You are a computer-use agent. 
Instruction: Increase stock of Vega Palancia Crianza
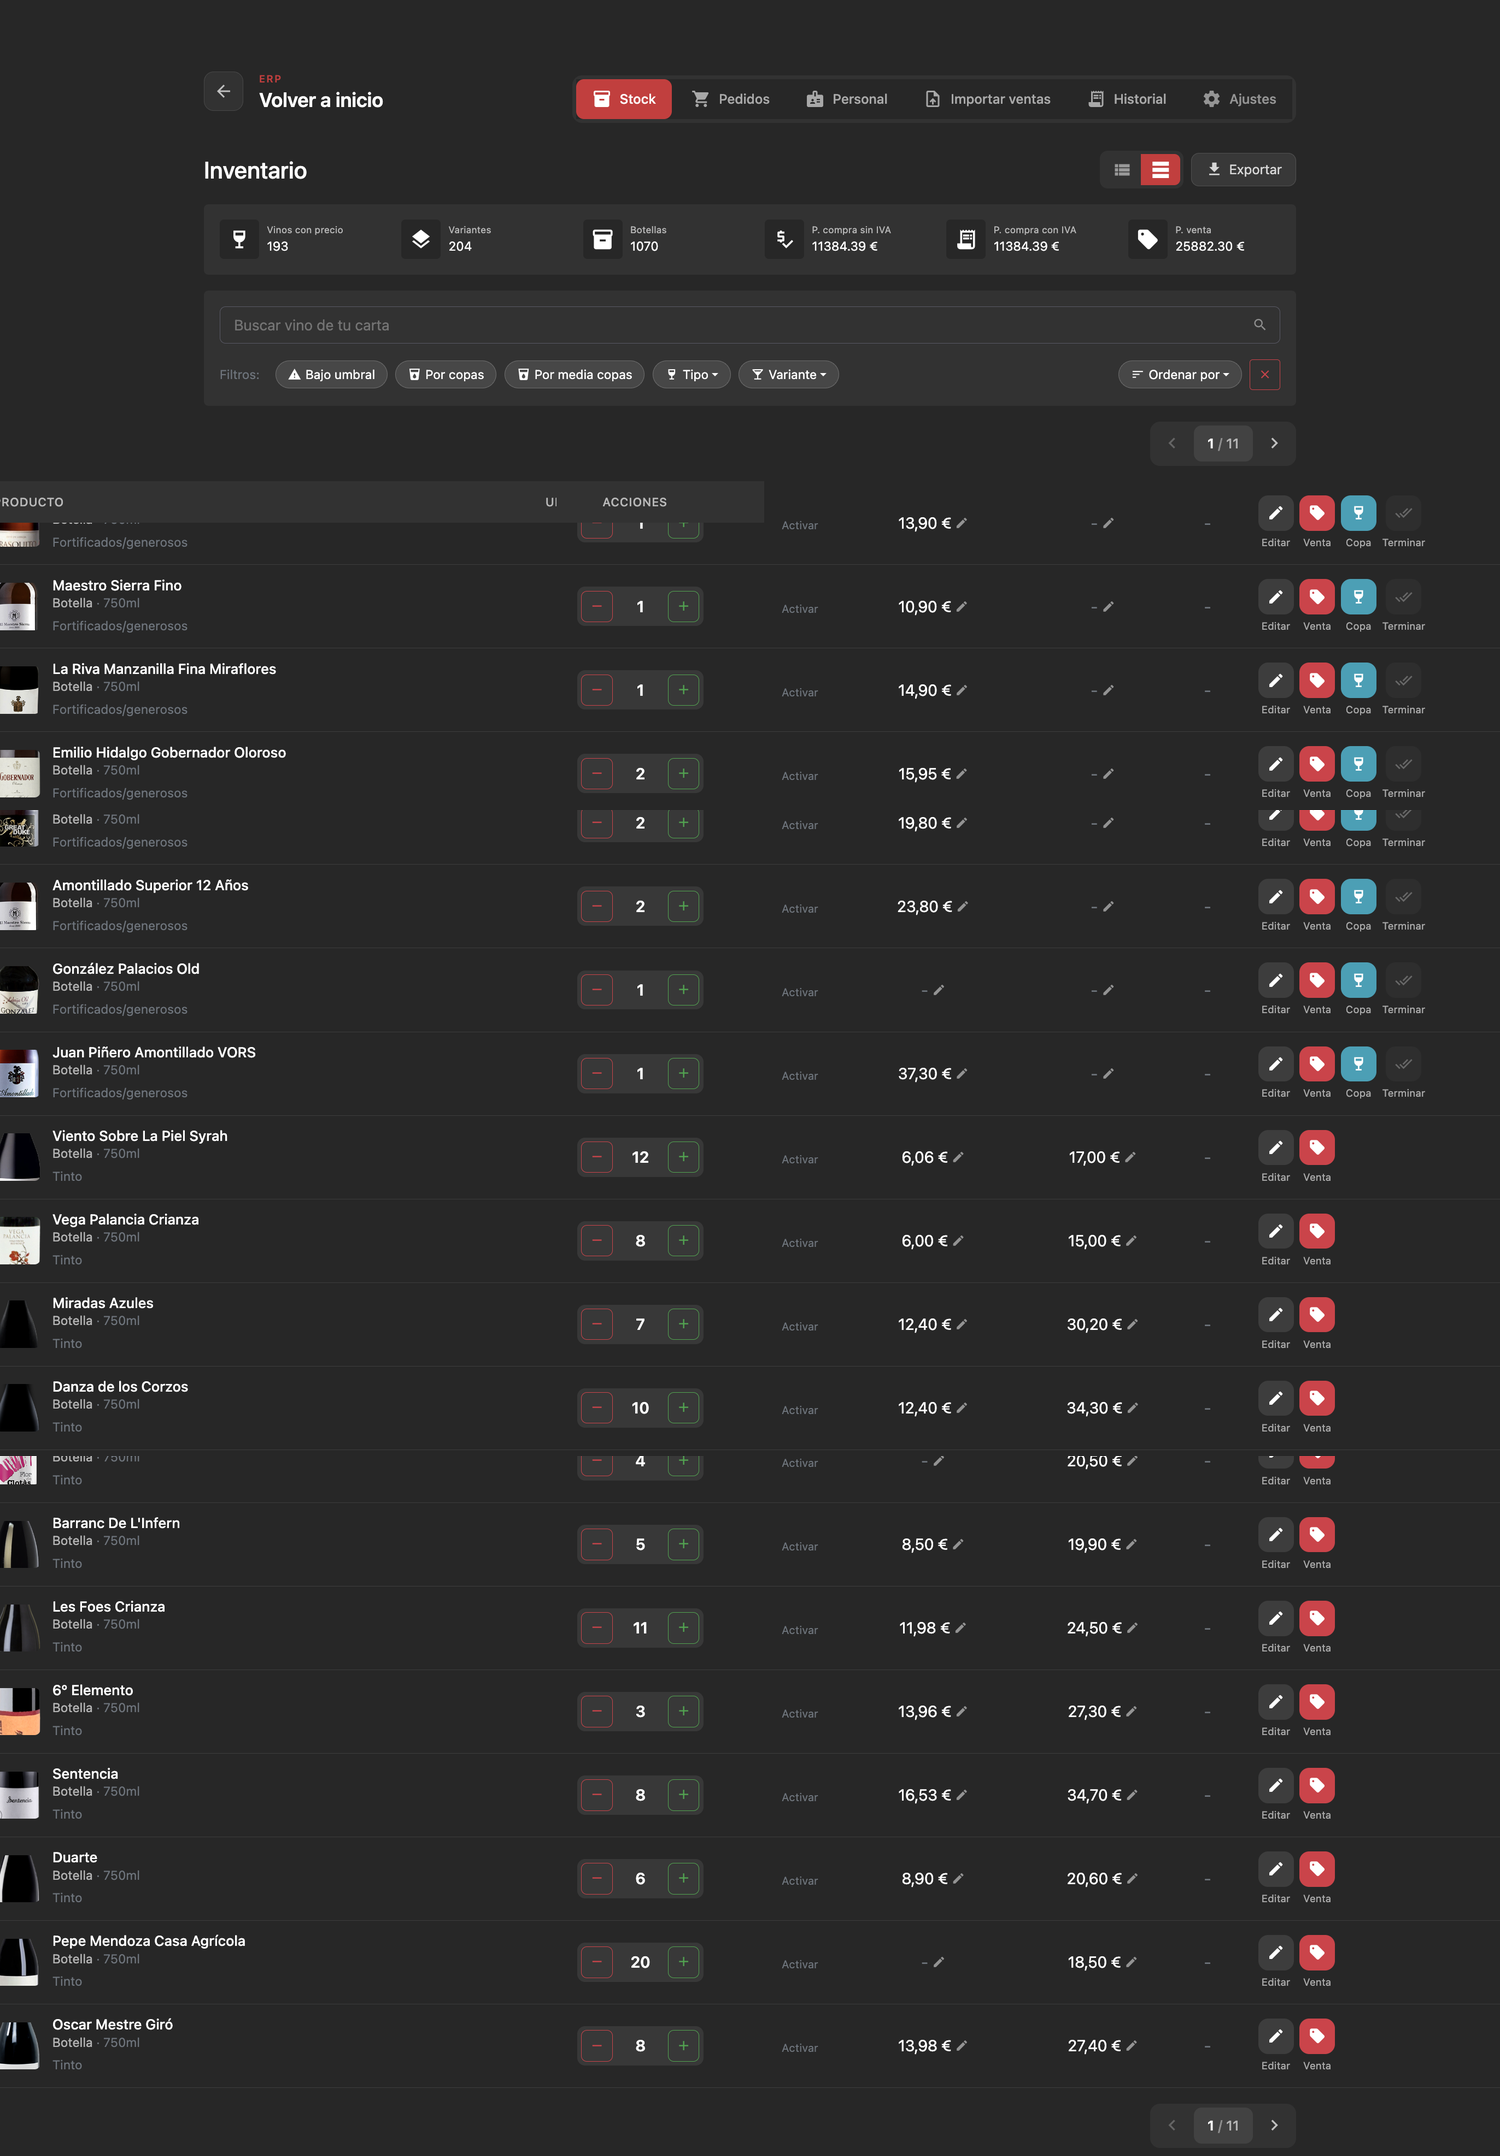[x=684, y=1241]
